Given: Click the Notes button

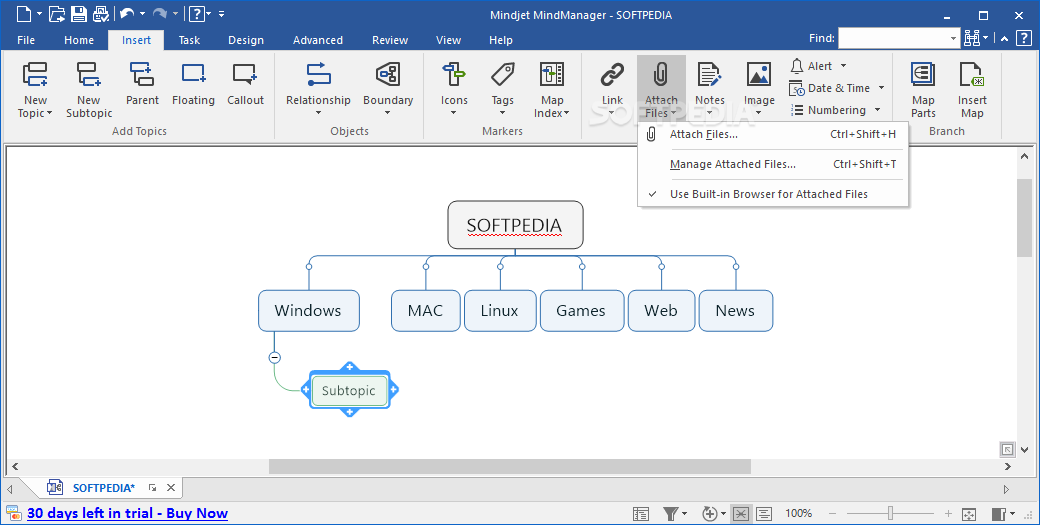Looking at the screenshot, I should click(x=710, y=88).
